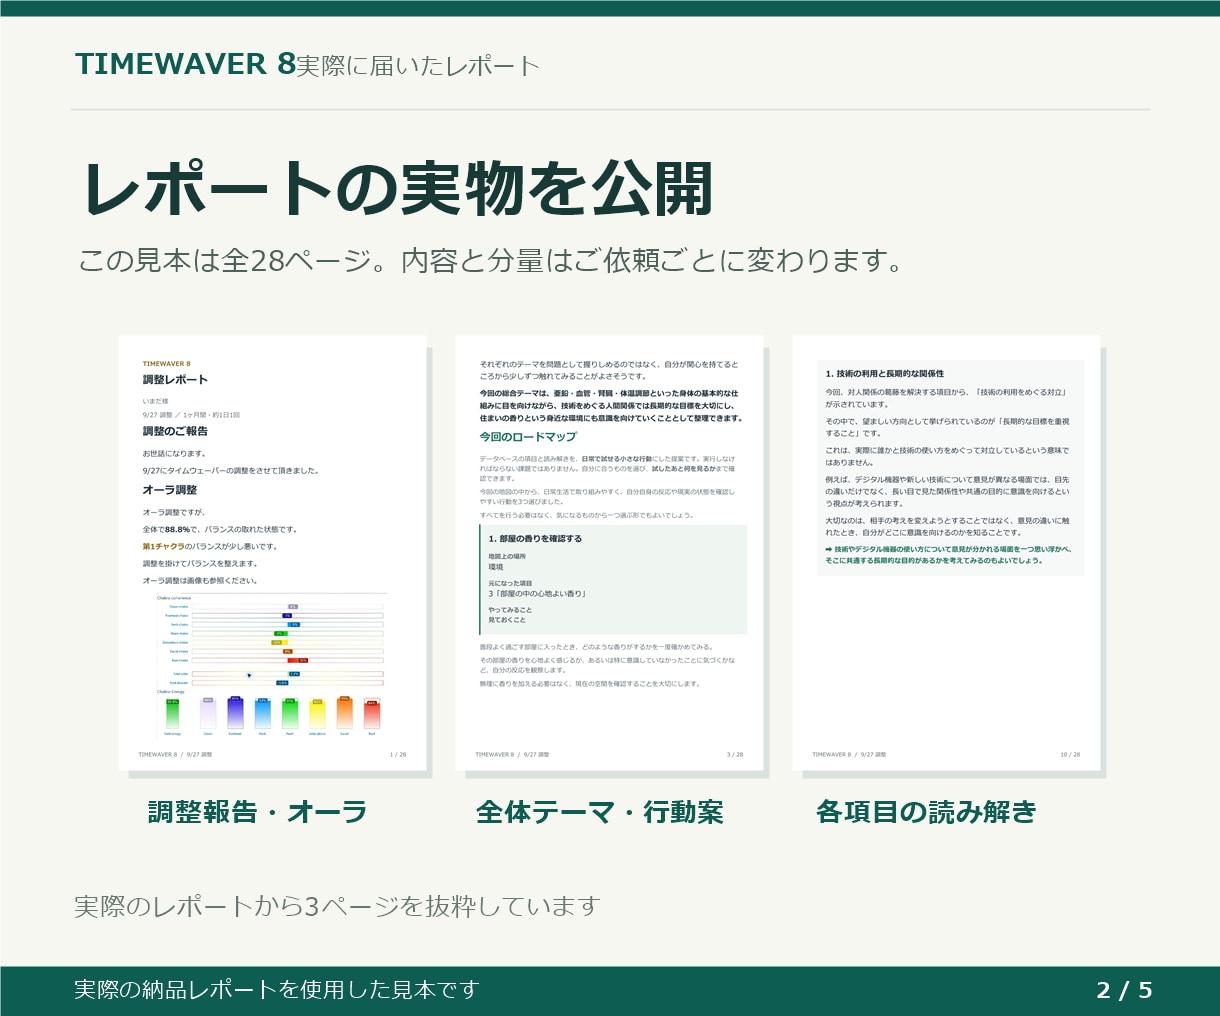Click the highlighted 第1チャクラ text
This screenshot has height=1016, width=1220.
[163, 547]
